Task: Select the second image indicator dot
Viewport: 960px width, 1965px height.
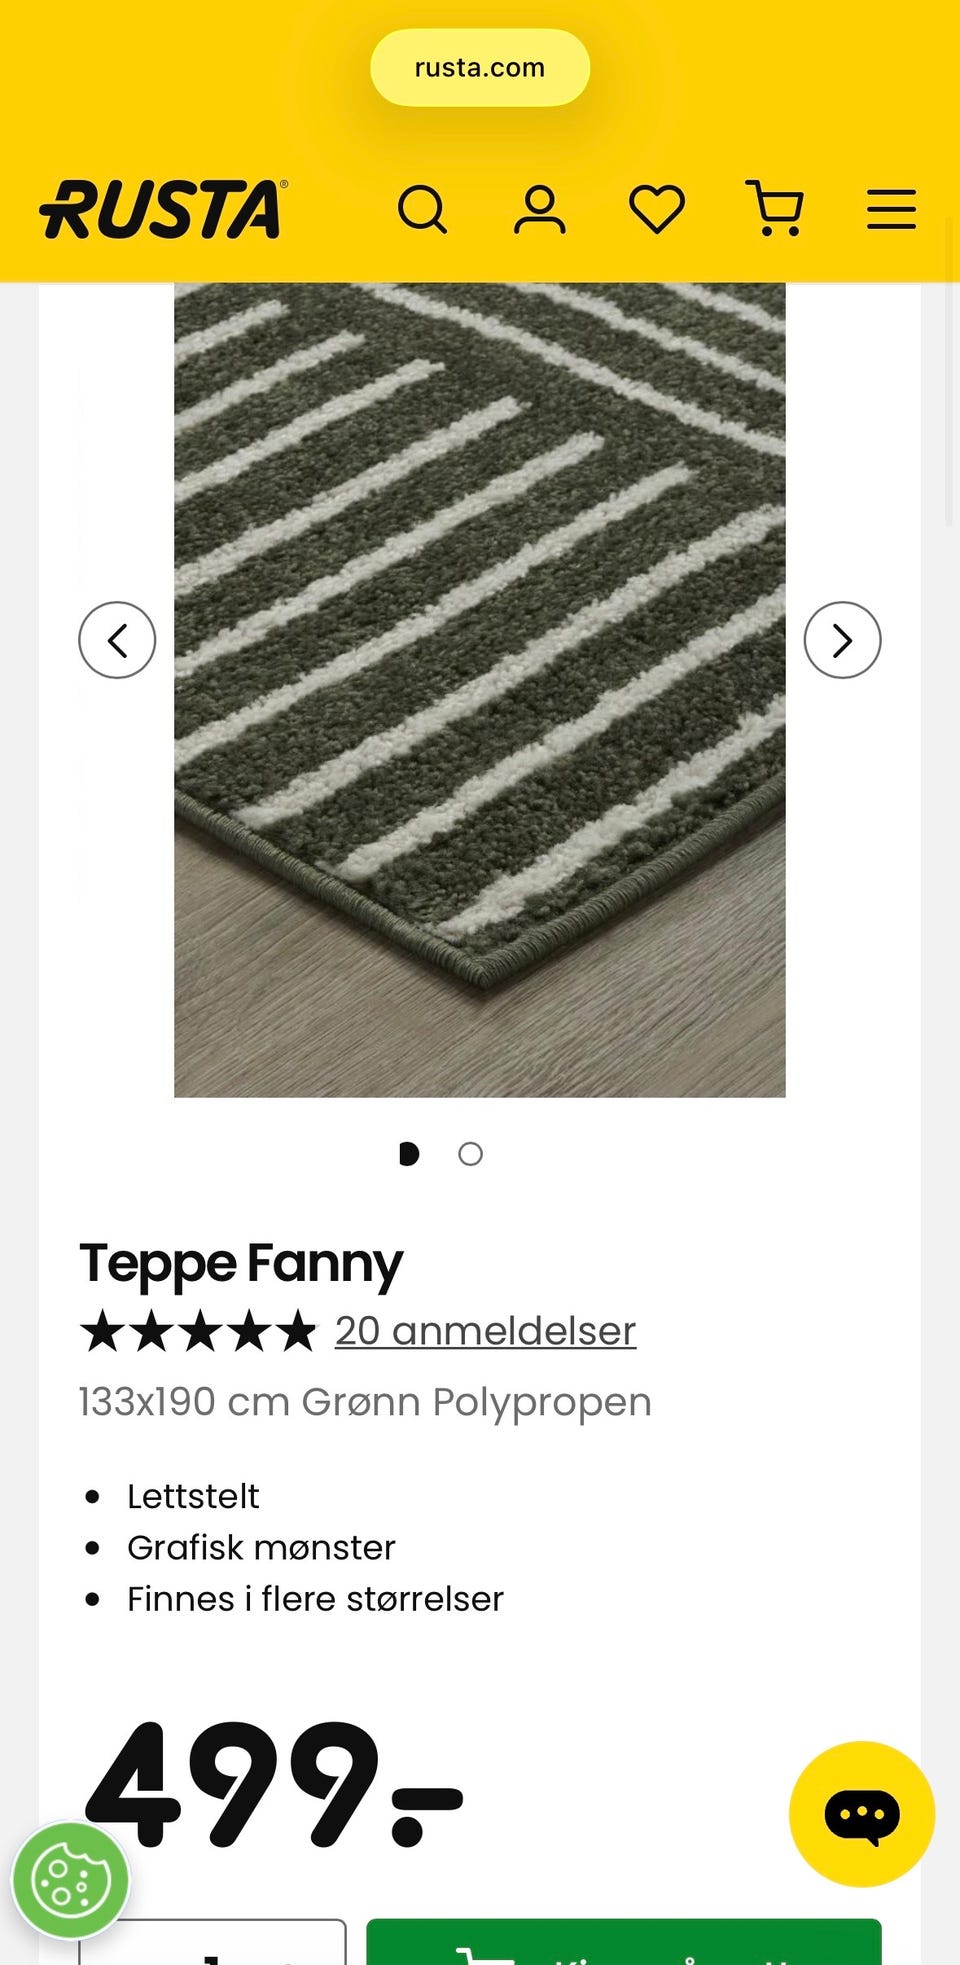Action: click(x=470, y=1154)
